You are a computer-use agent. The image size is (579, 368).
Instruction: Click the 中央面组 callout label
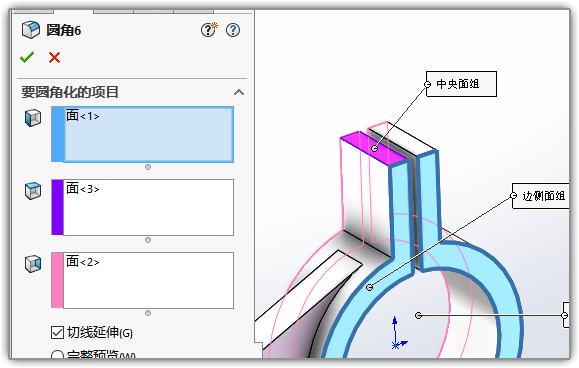click(461, 84)
